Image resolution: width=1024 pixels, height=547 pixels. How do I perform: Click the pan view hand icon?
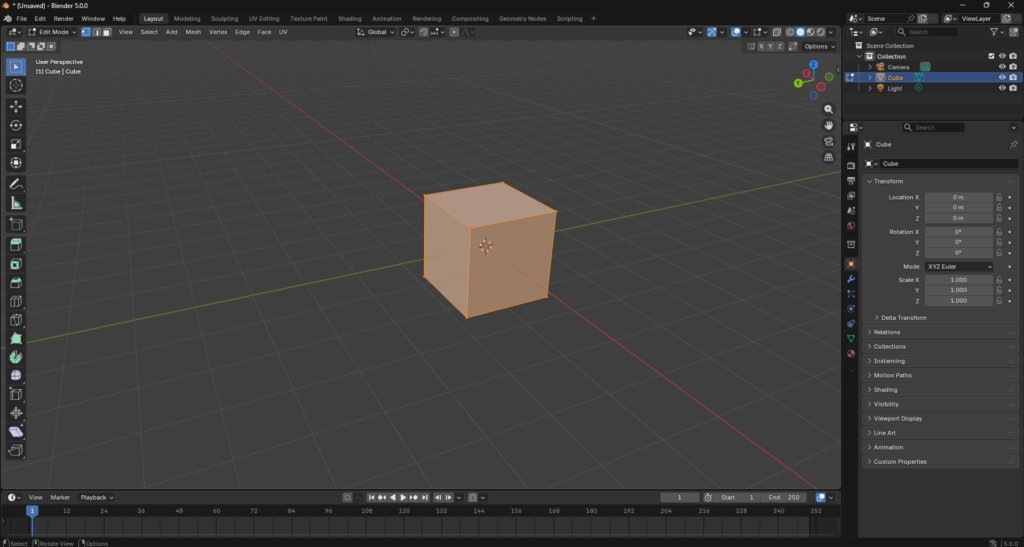click(x=829, y=125)
